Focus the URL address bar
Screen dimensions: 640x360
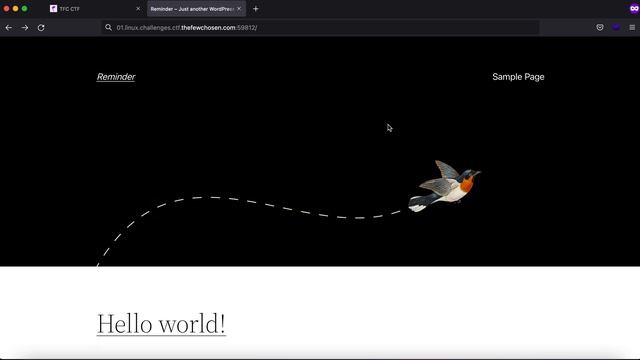pos(320,27)
